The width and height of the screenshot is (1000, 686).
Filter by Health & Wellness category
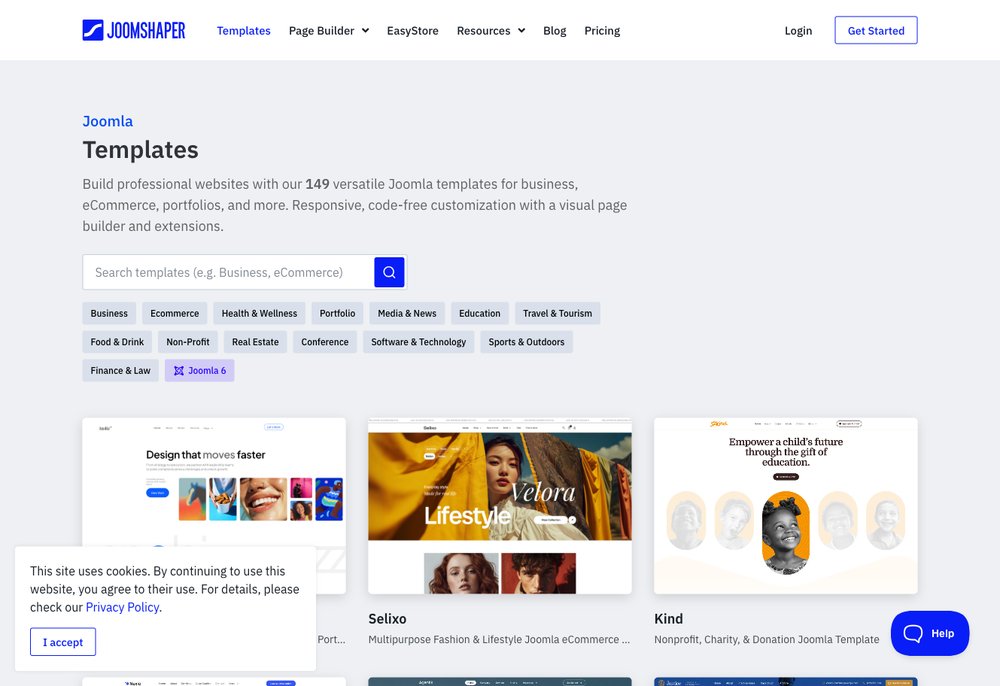260,313
